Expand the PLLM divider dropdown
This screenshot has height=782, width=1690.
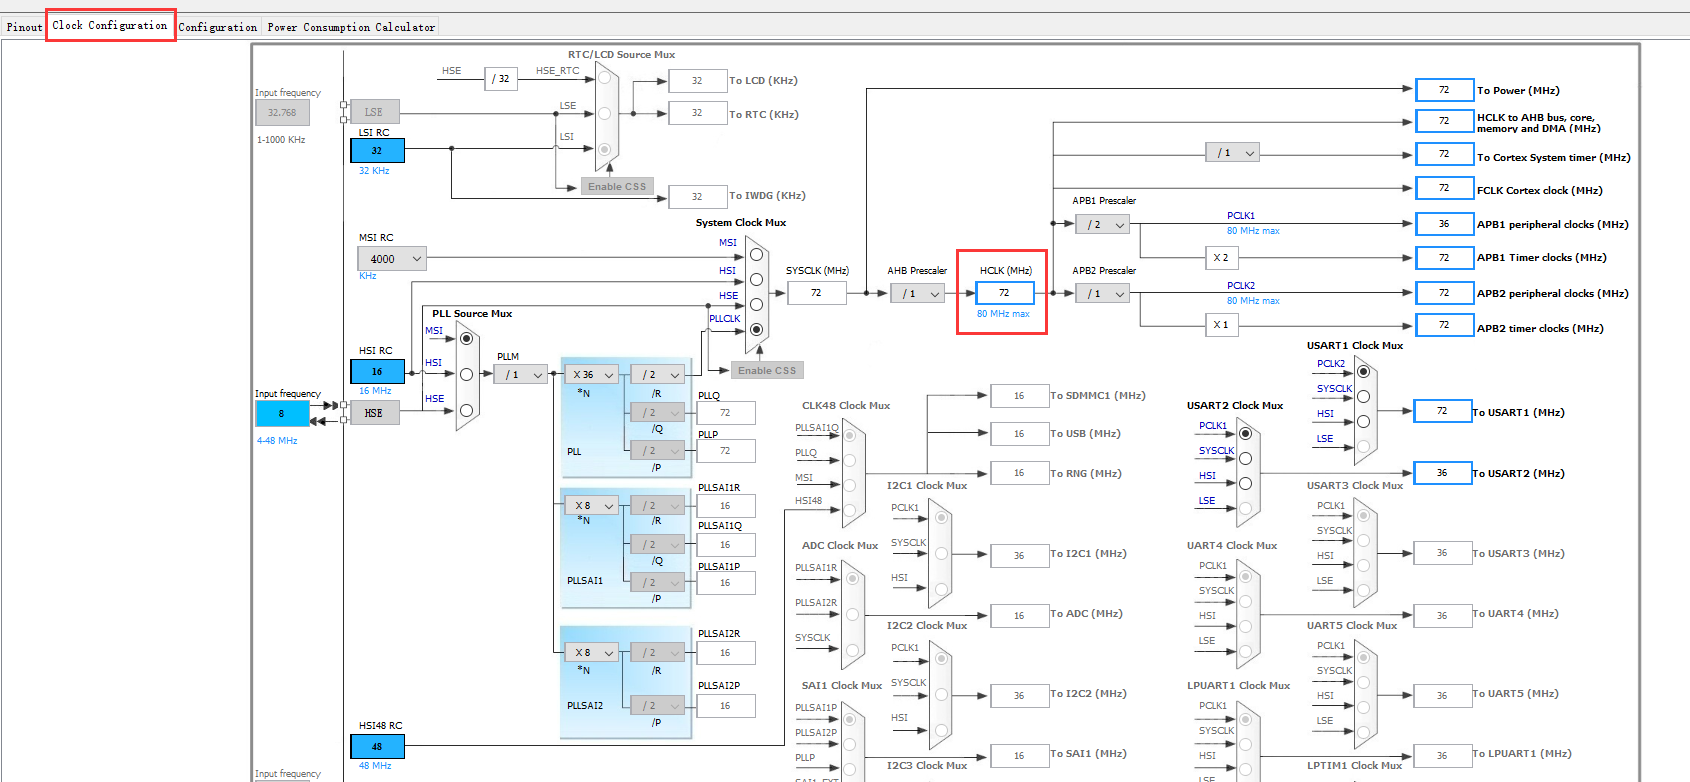[x=521, y=375]
